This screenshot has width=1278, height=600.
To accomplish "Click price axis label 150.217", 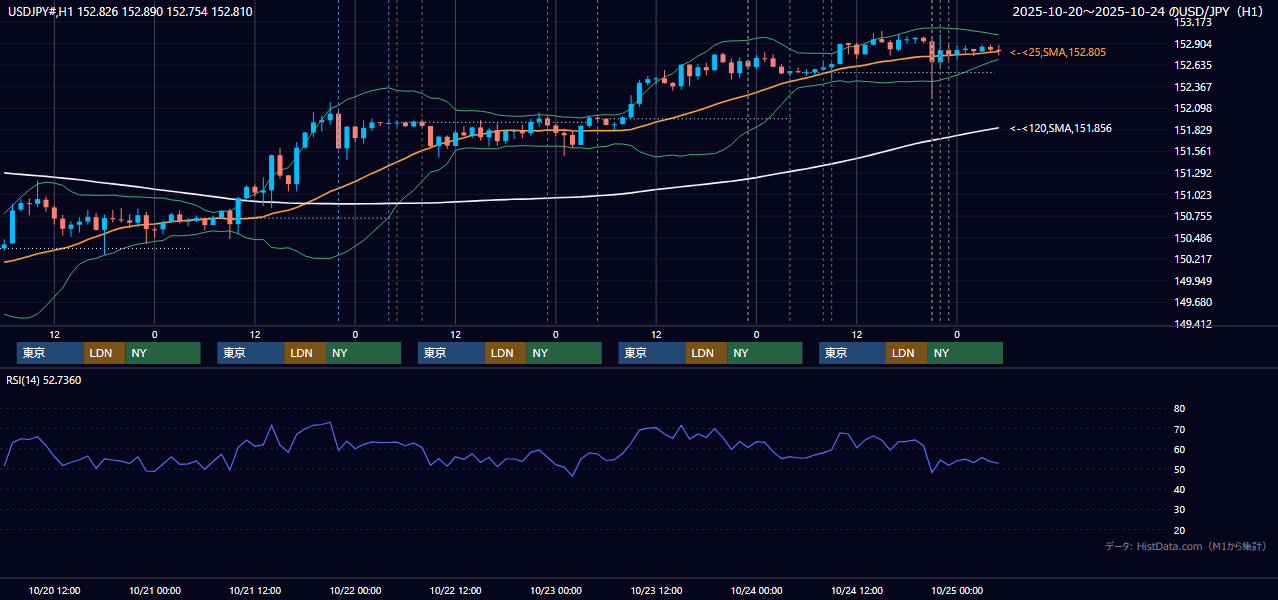I will click(1193, 259).
